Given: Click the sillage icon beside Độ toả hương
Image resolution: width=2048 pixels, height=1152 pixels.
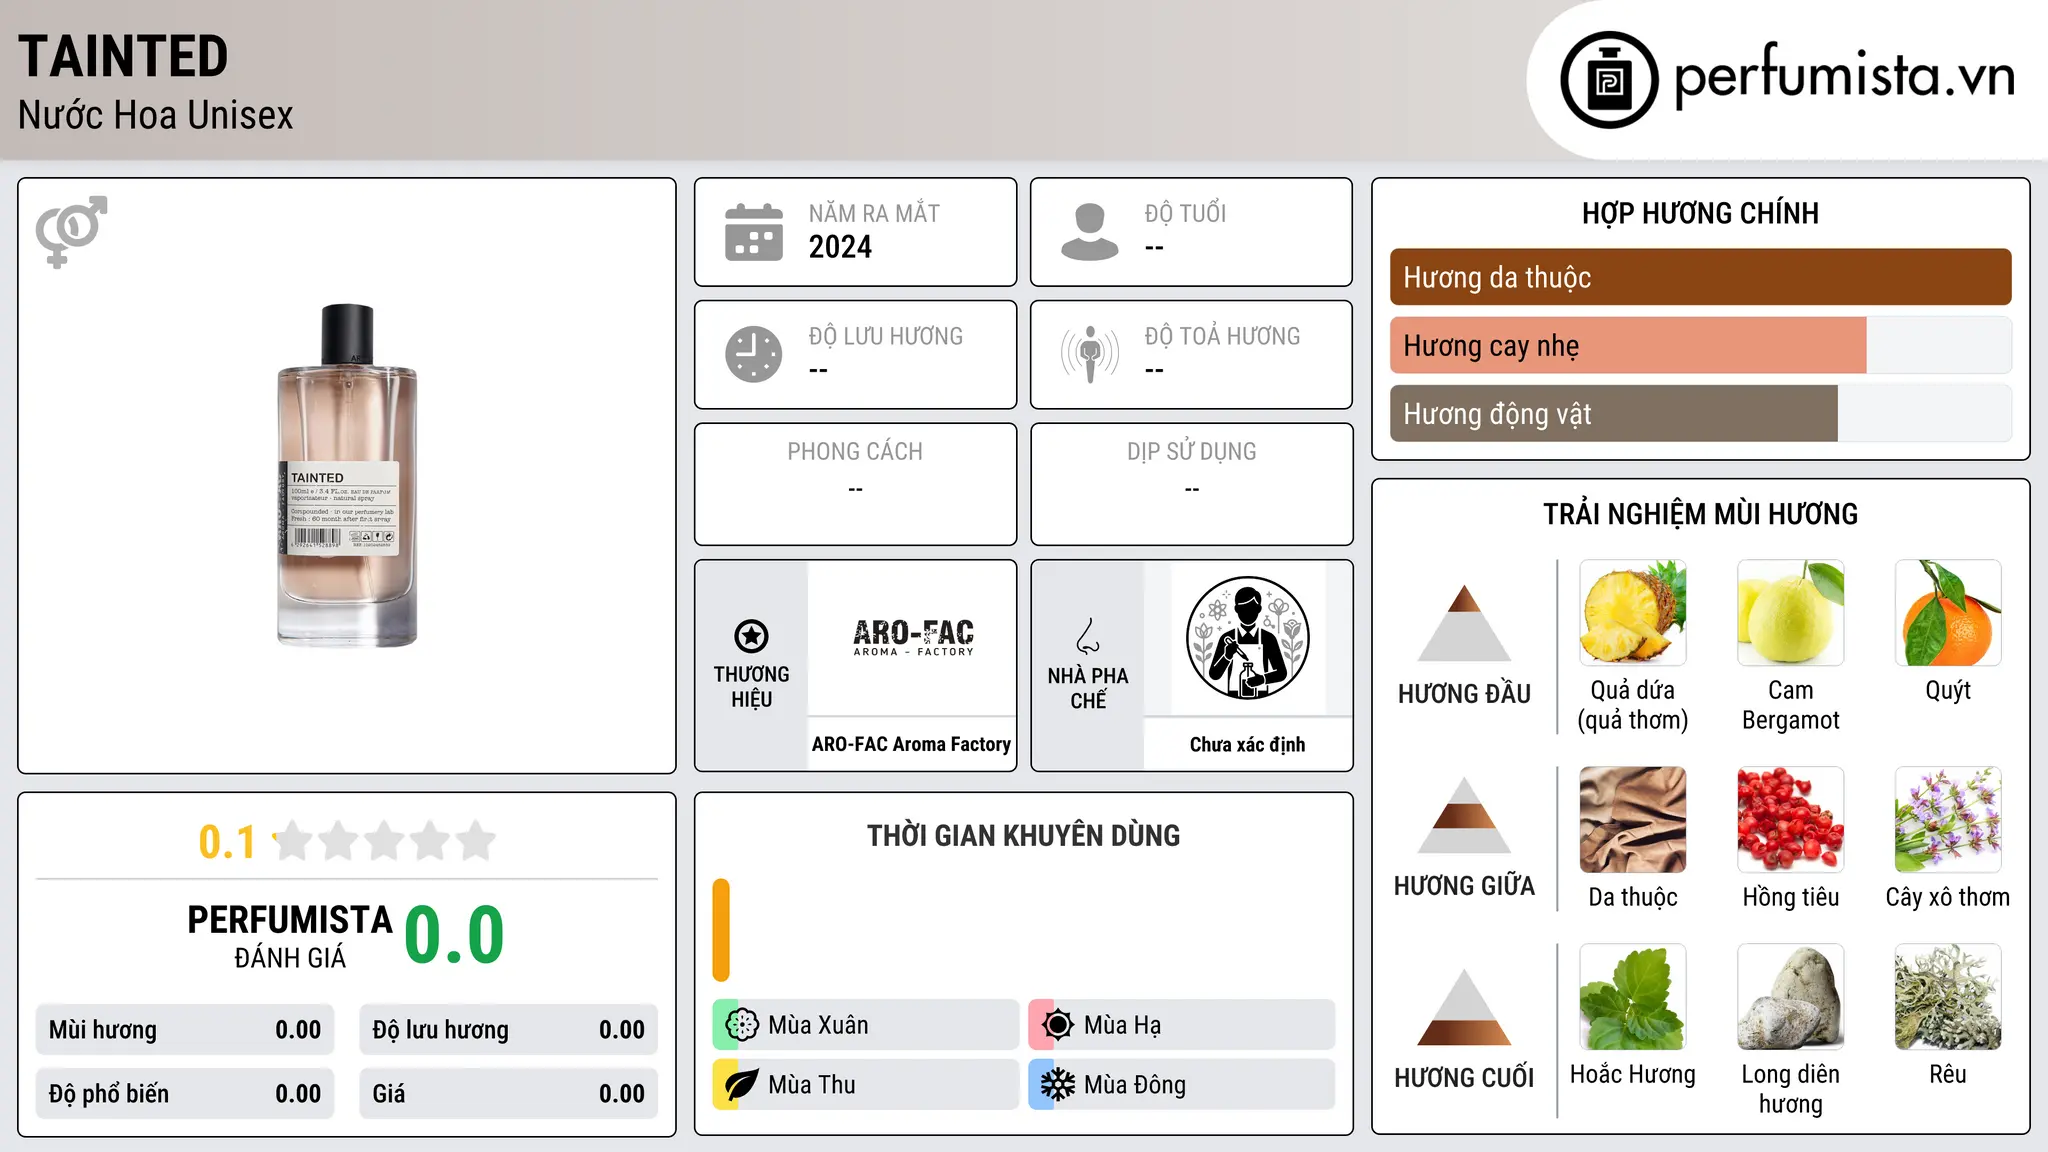Looking at the screenshot, I should [x=1090, y=354].
